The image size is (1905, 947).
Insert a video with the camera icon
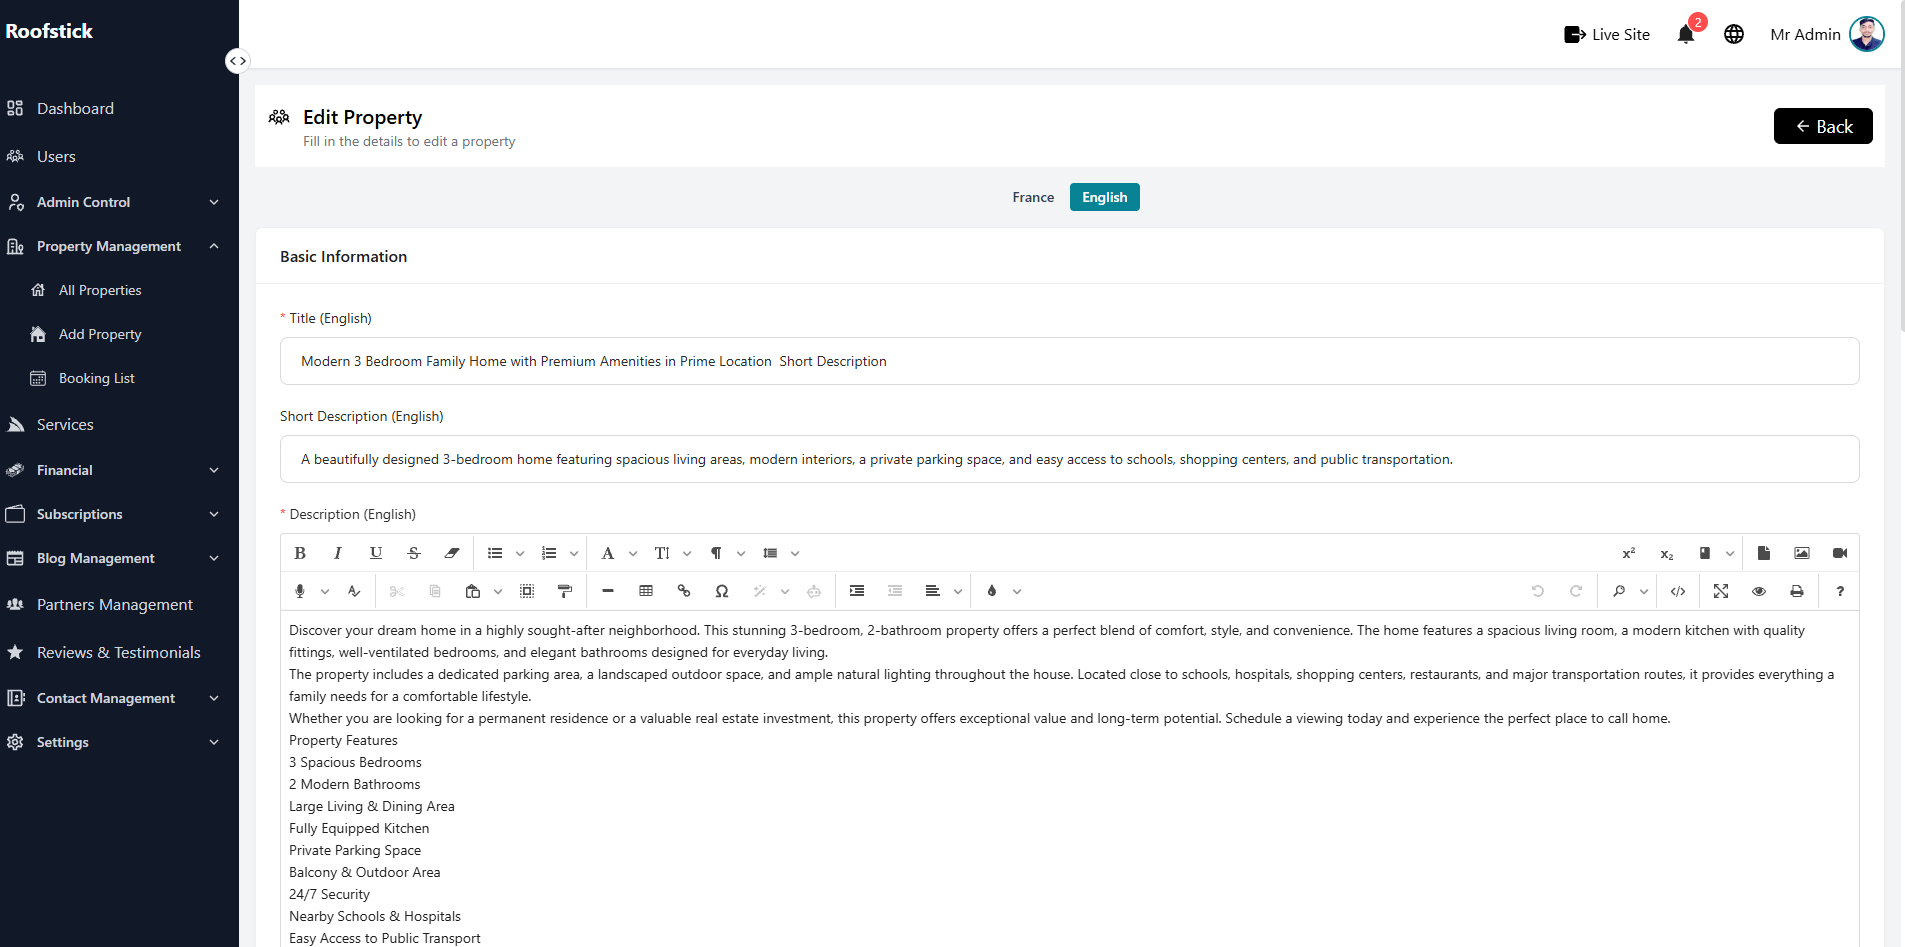pos(1840,553)
